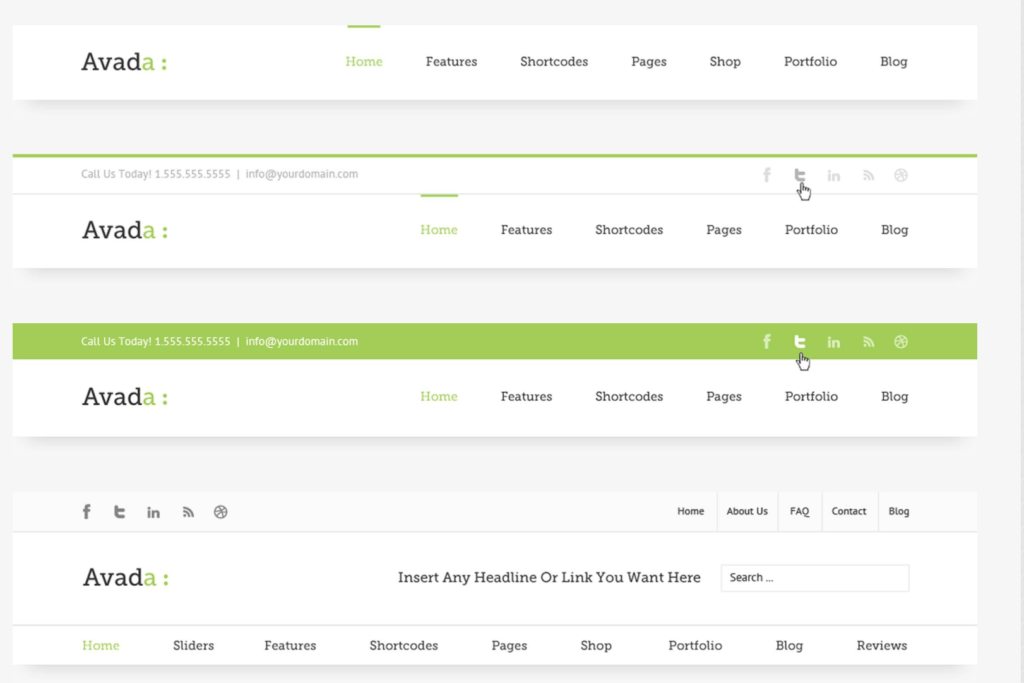
Task: Open About Us in the small top menu
Action: [747, 511]
